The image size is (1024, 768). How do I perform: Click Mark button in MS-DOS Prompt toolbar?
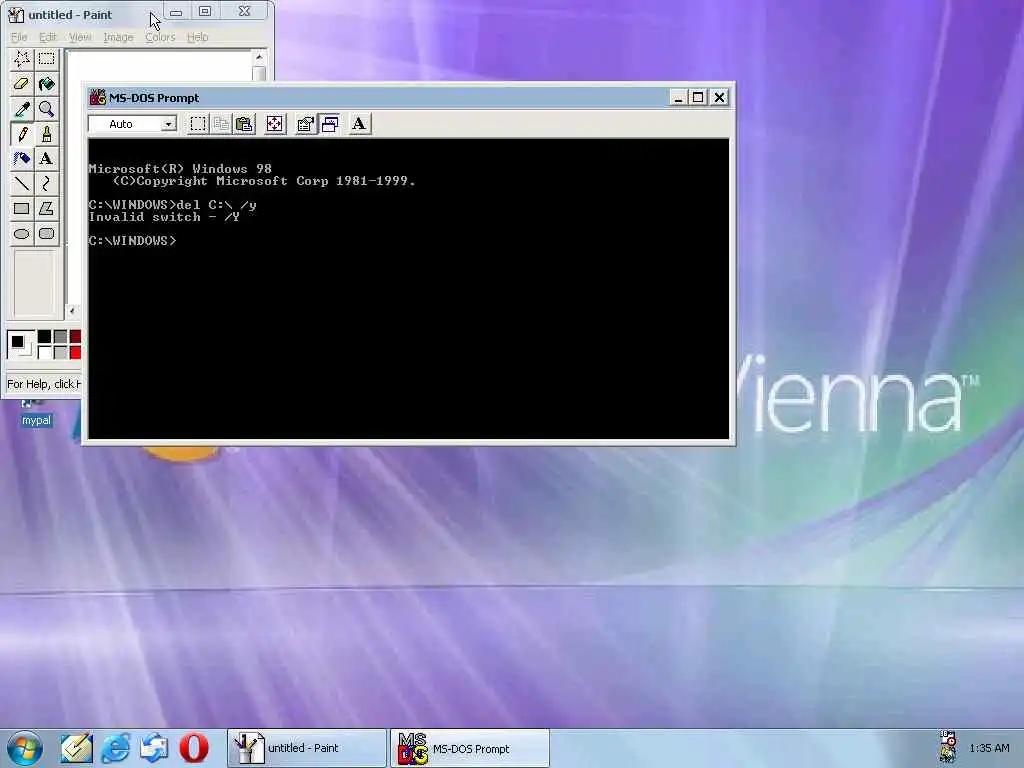pos(198,124)
